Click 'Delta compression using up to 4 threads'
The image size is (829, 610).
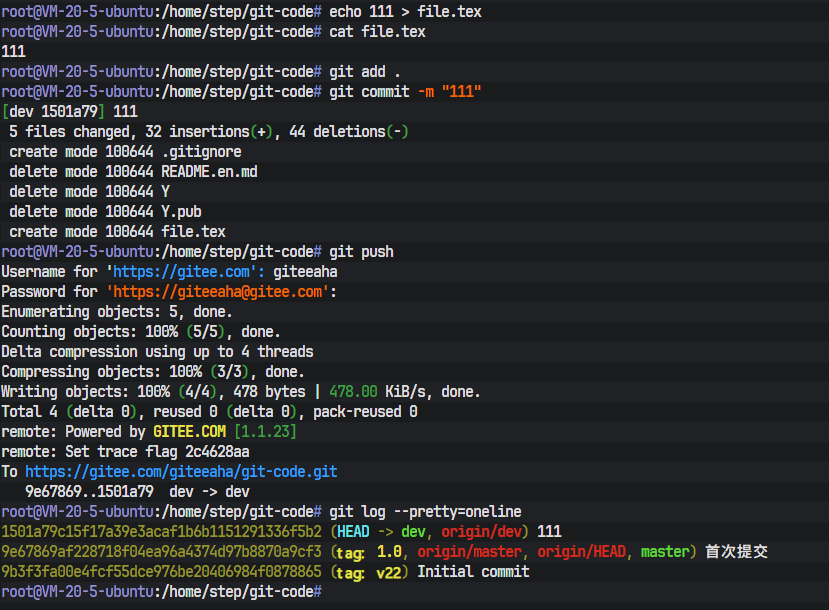click(158, 351)
